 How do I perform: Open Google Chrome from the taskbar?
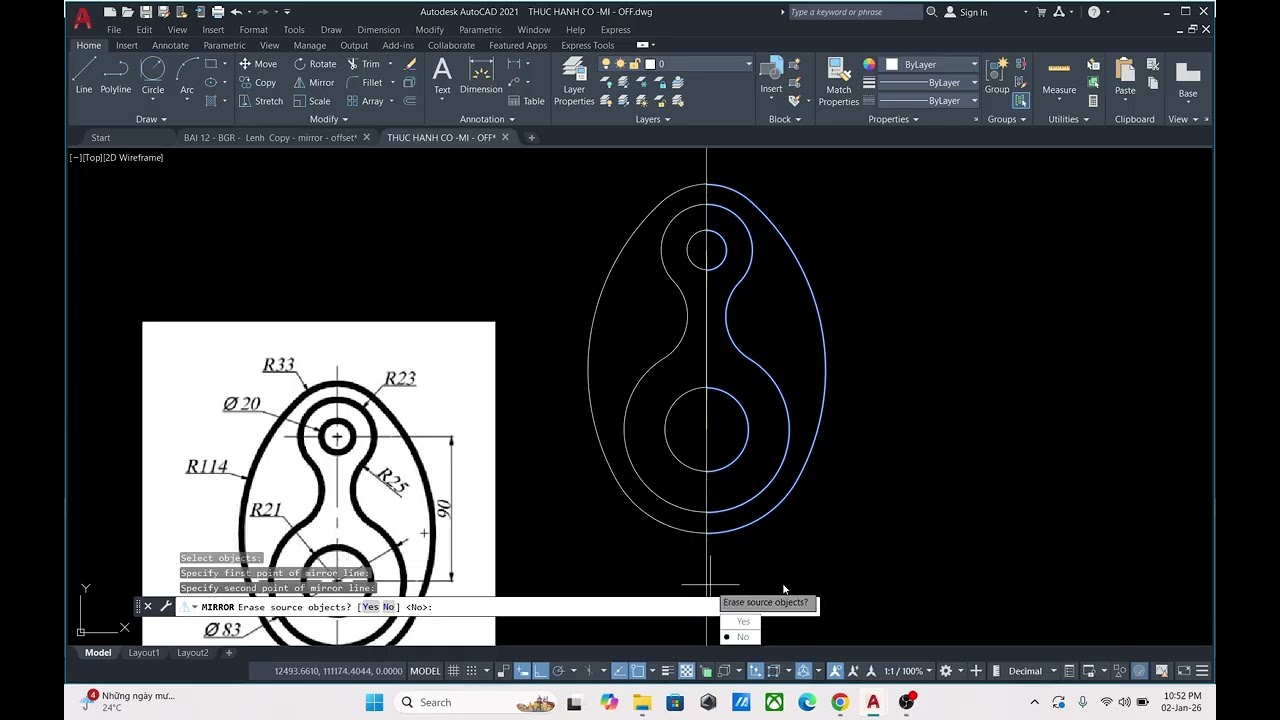click(840, 702)
